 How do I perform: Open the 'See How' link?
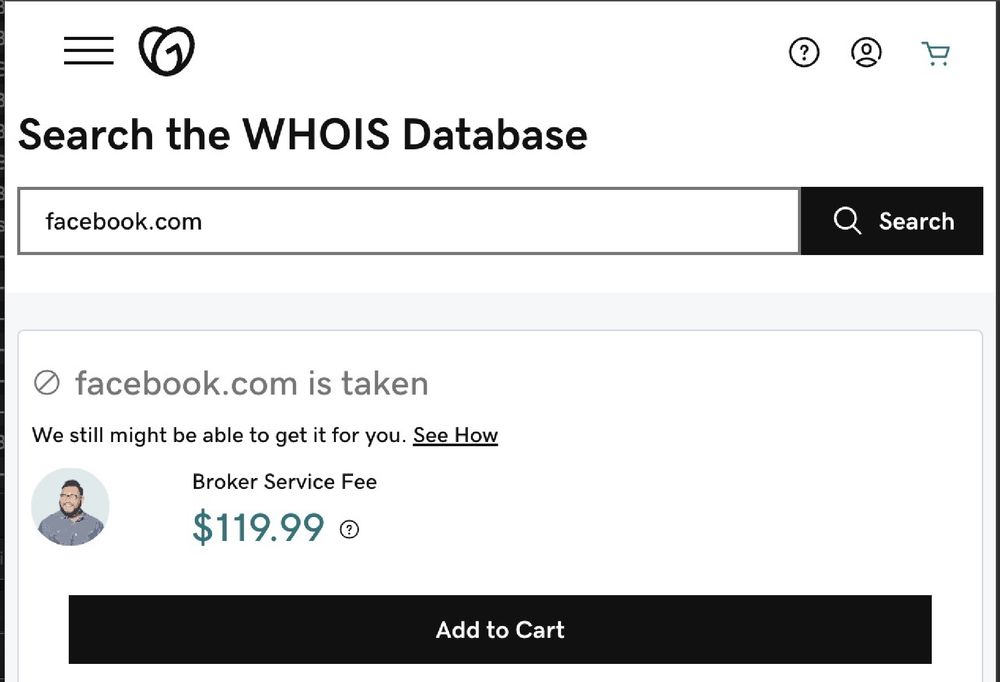click(455, 435)
